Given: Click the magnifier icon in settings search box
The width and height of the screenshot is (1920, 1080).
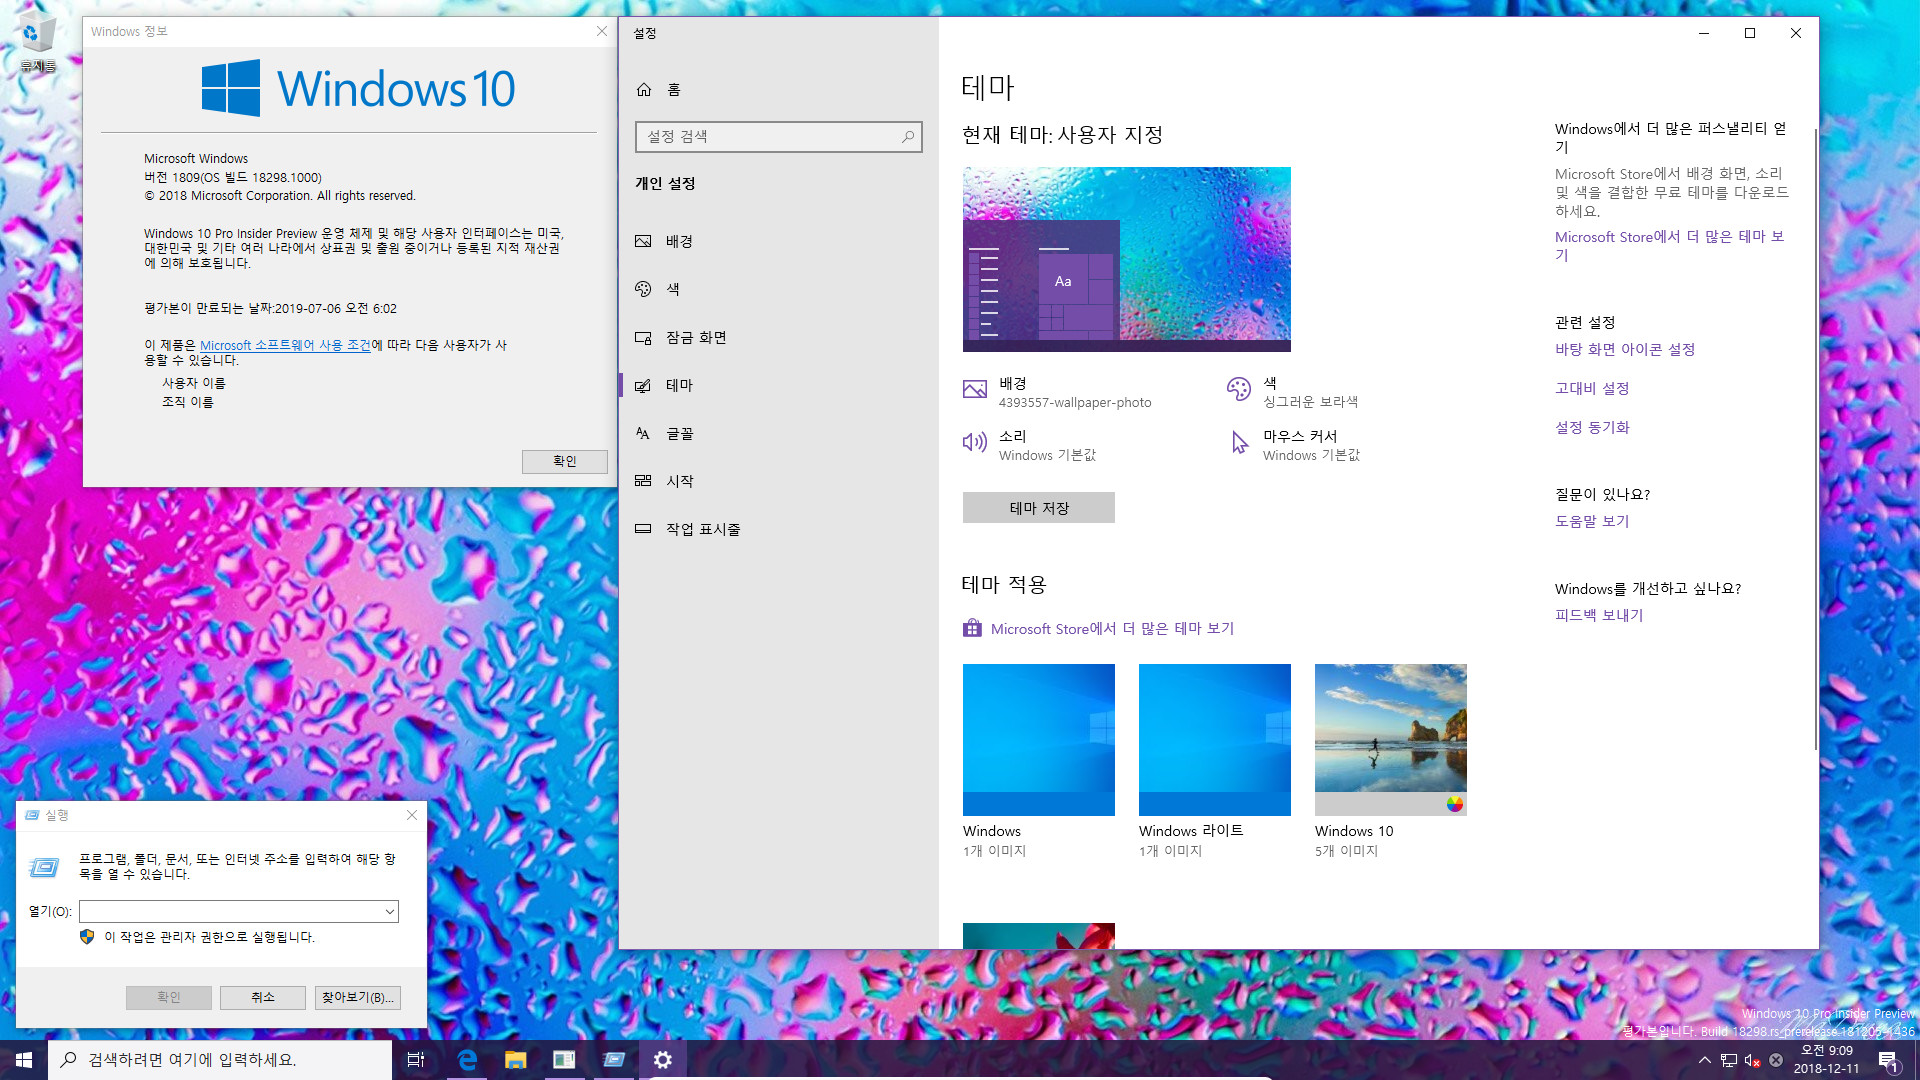Looking at the screenshot, I should (908, 137).
